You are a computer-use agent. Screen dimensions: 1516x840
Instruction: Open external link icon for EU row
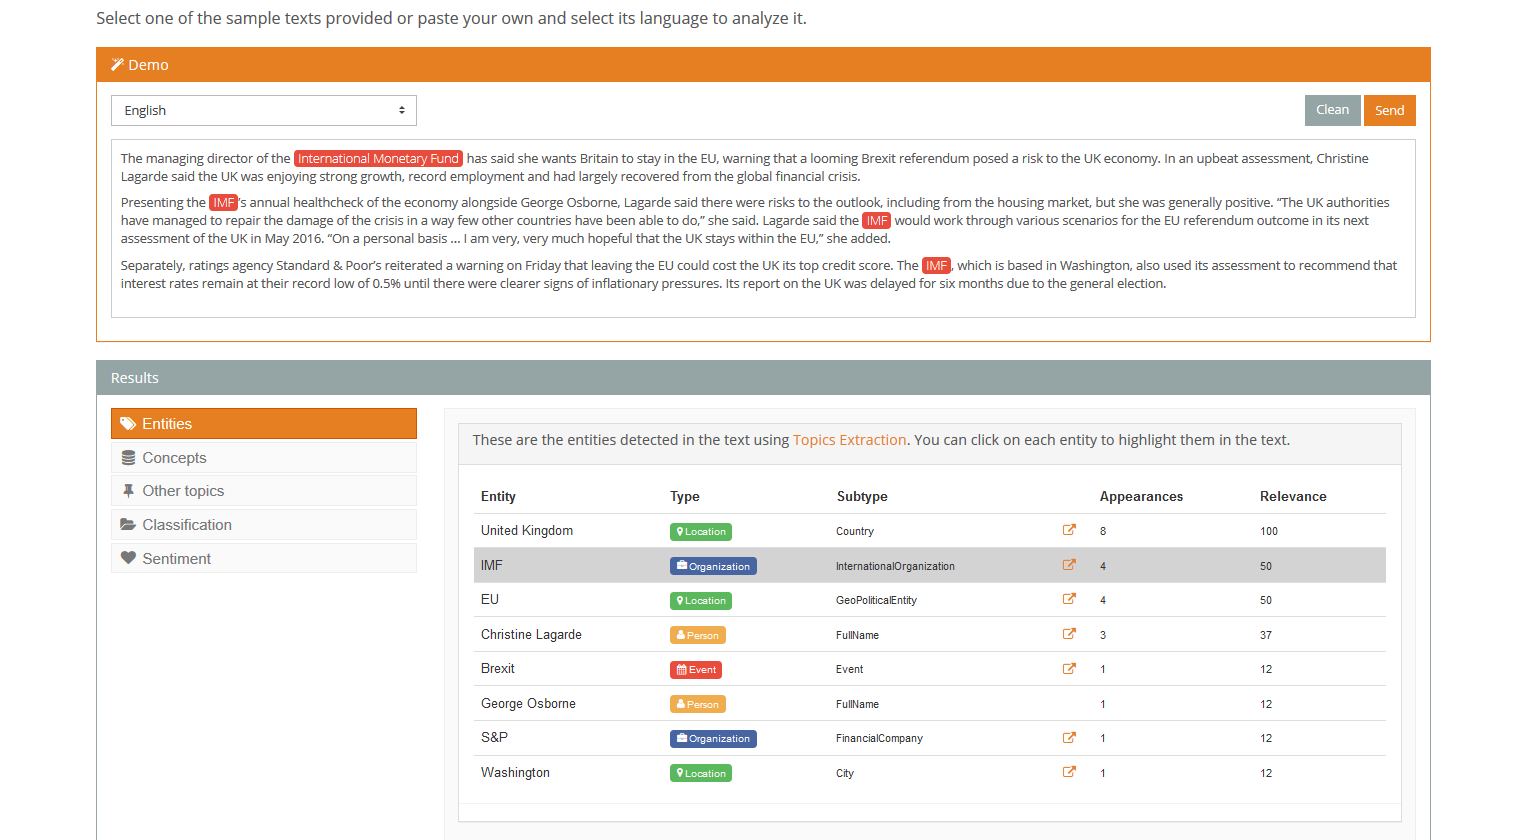tap(1069, 599)
